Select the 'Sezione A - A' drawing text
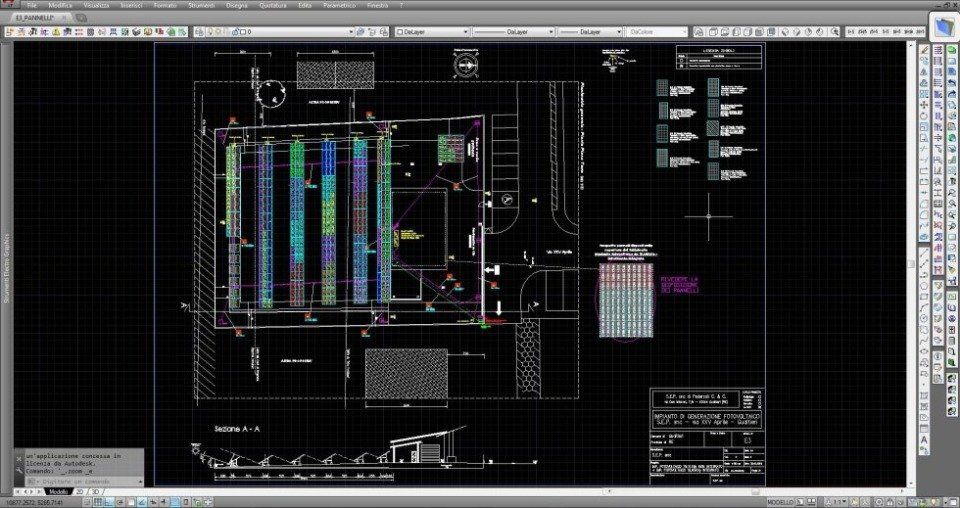Image resolution: width=960 pixels, height=508 pixels. 237,429
